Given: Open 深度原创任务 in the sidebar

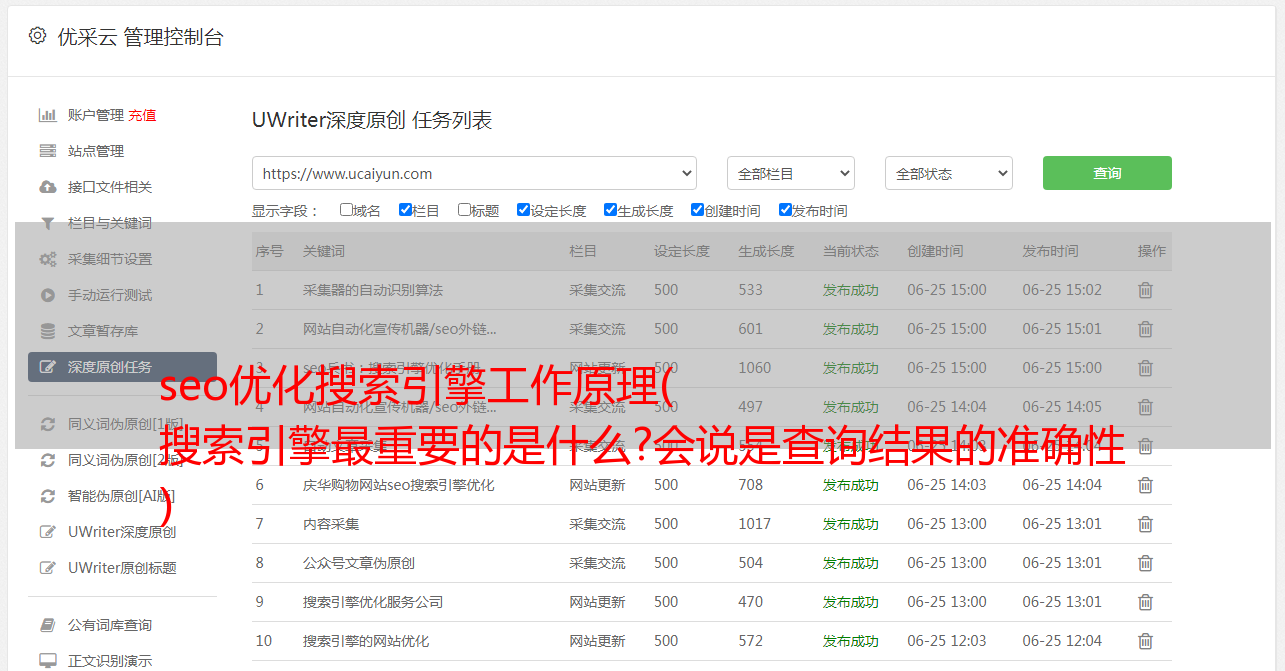Looking at the screenshot, I should coord(122,367).
